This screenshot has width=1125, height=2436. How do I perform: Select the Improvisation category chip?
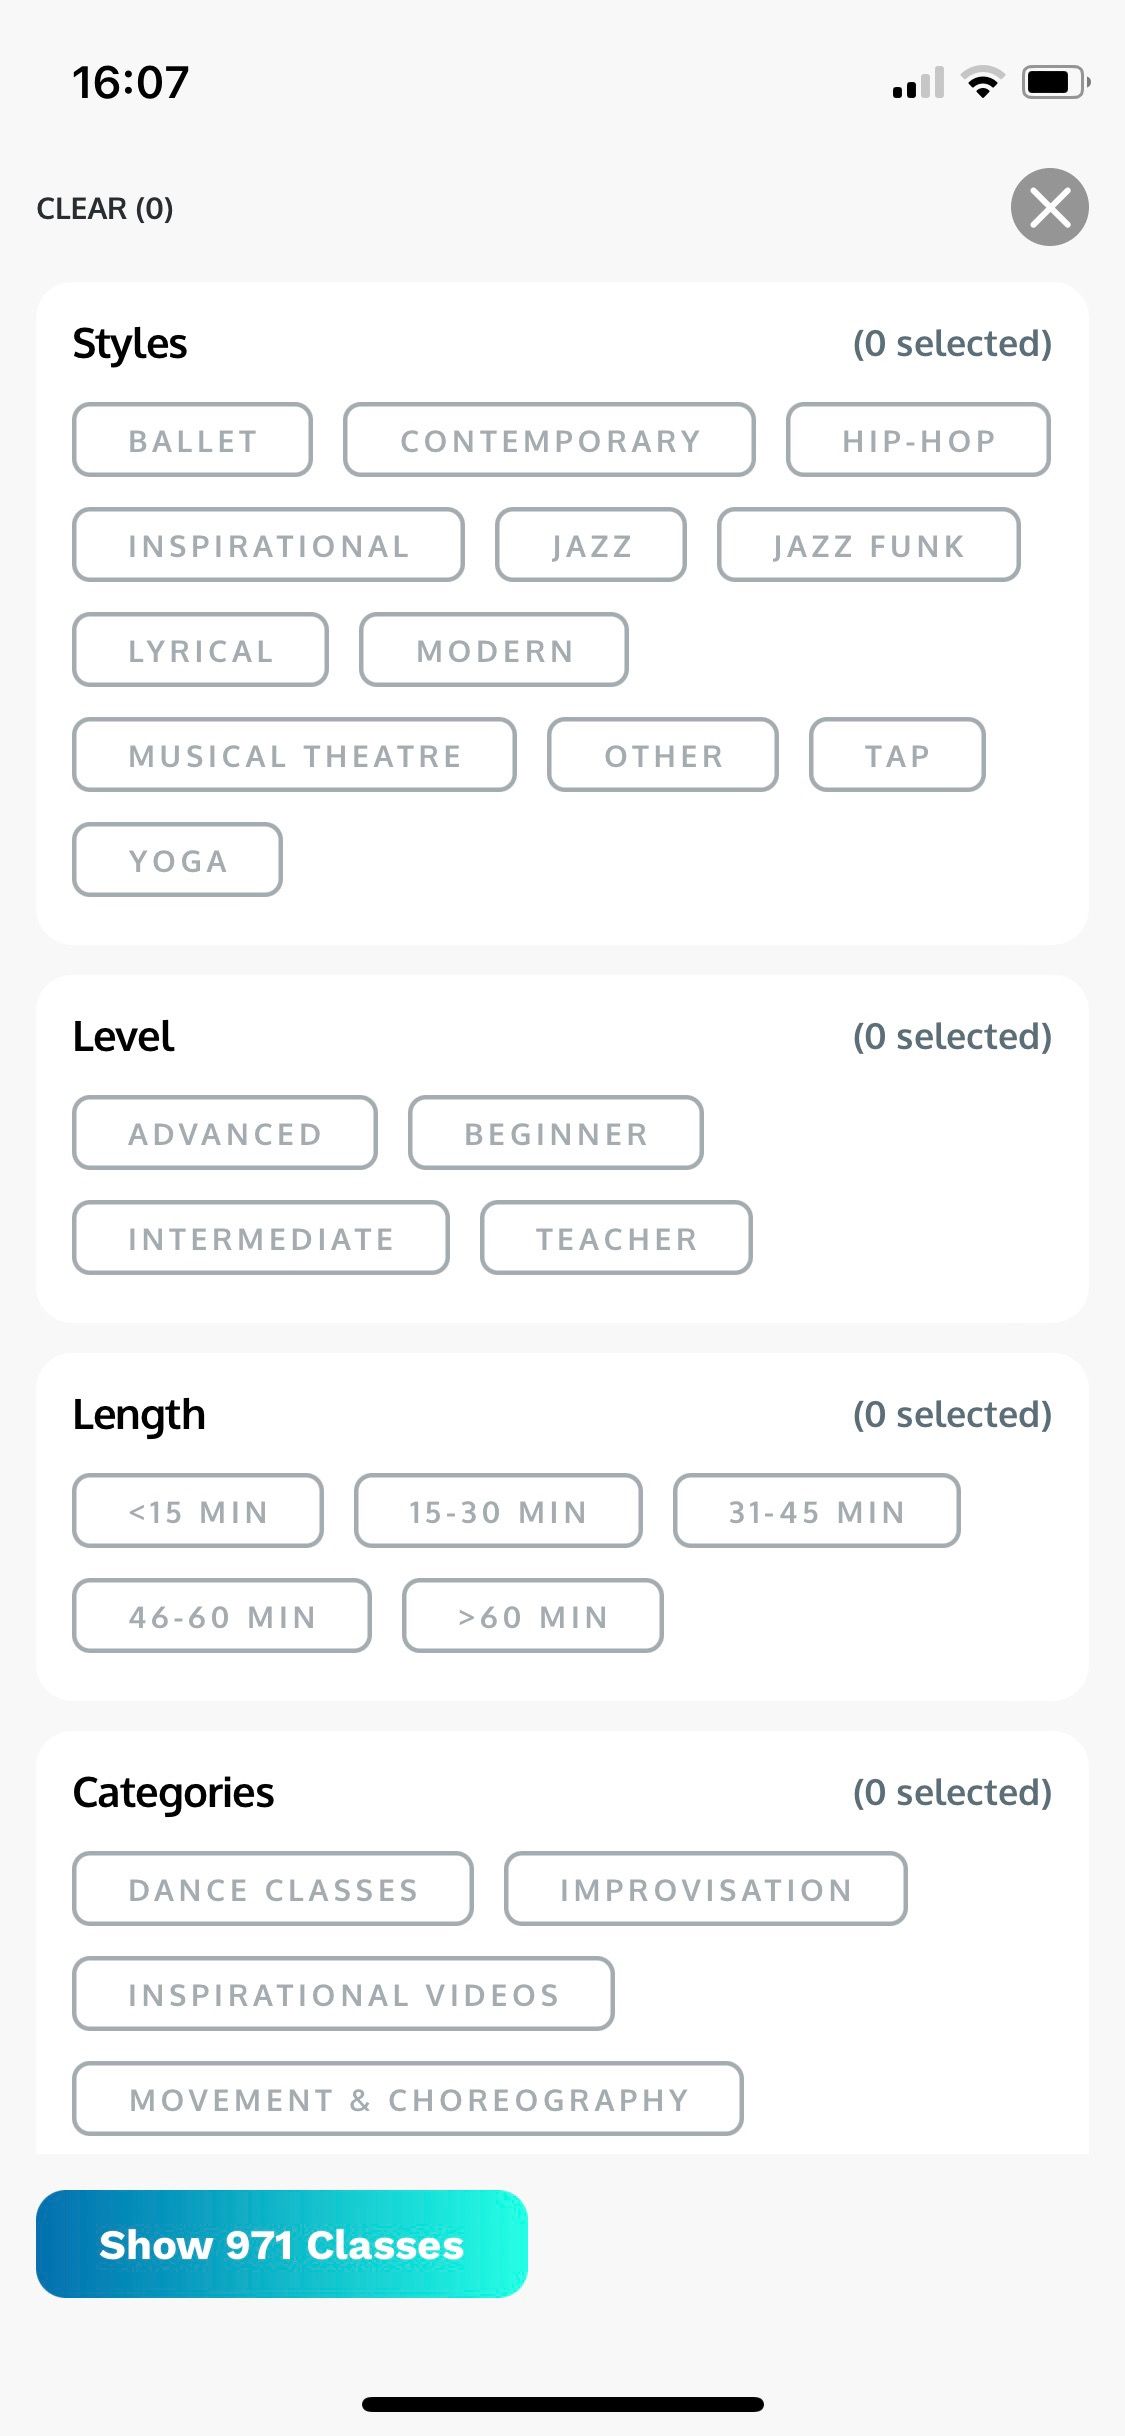point(705,1889)
